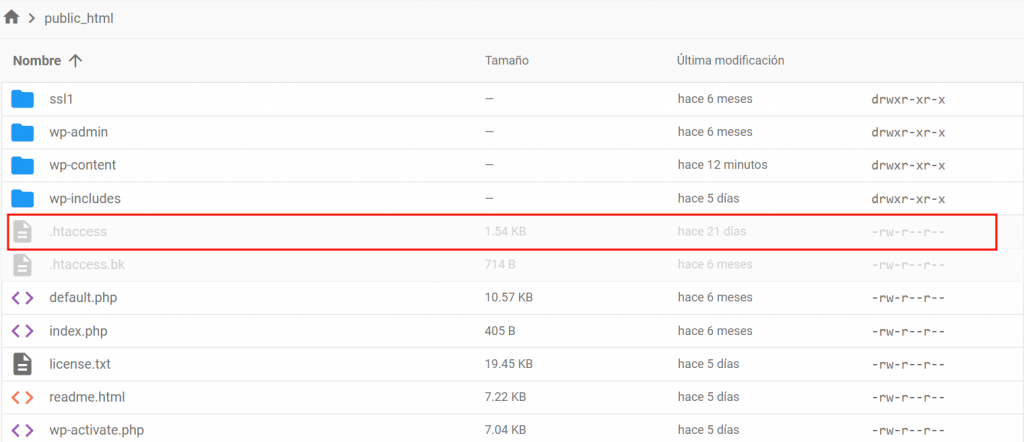Click the wp-includes folder icon

pyautogui.click(x=22, y=198)
